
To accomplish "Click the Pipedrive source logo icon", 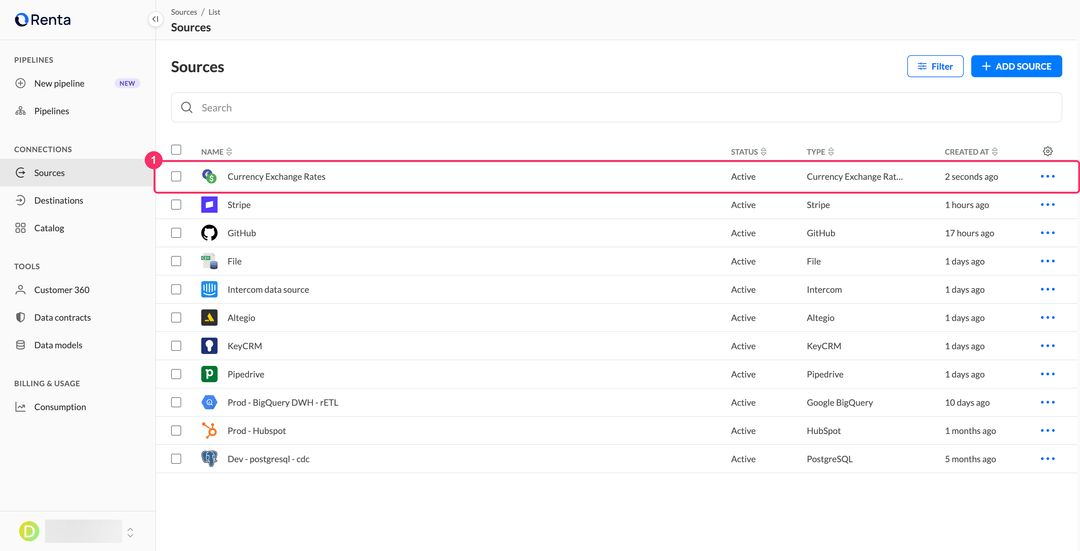I will tap(209, 374).
